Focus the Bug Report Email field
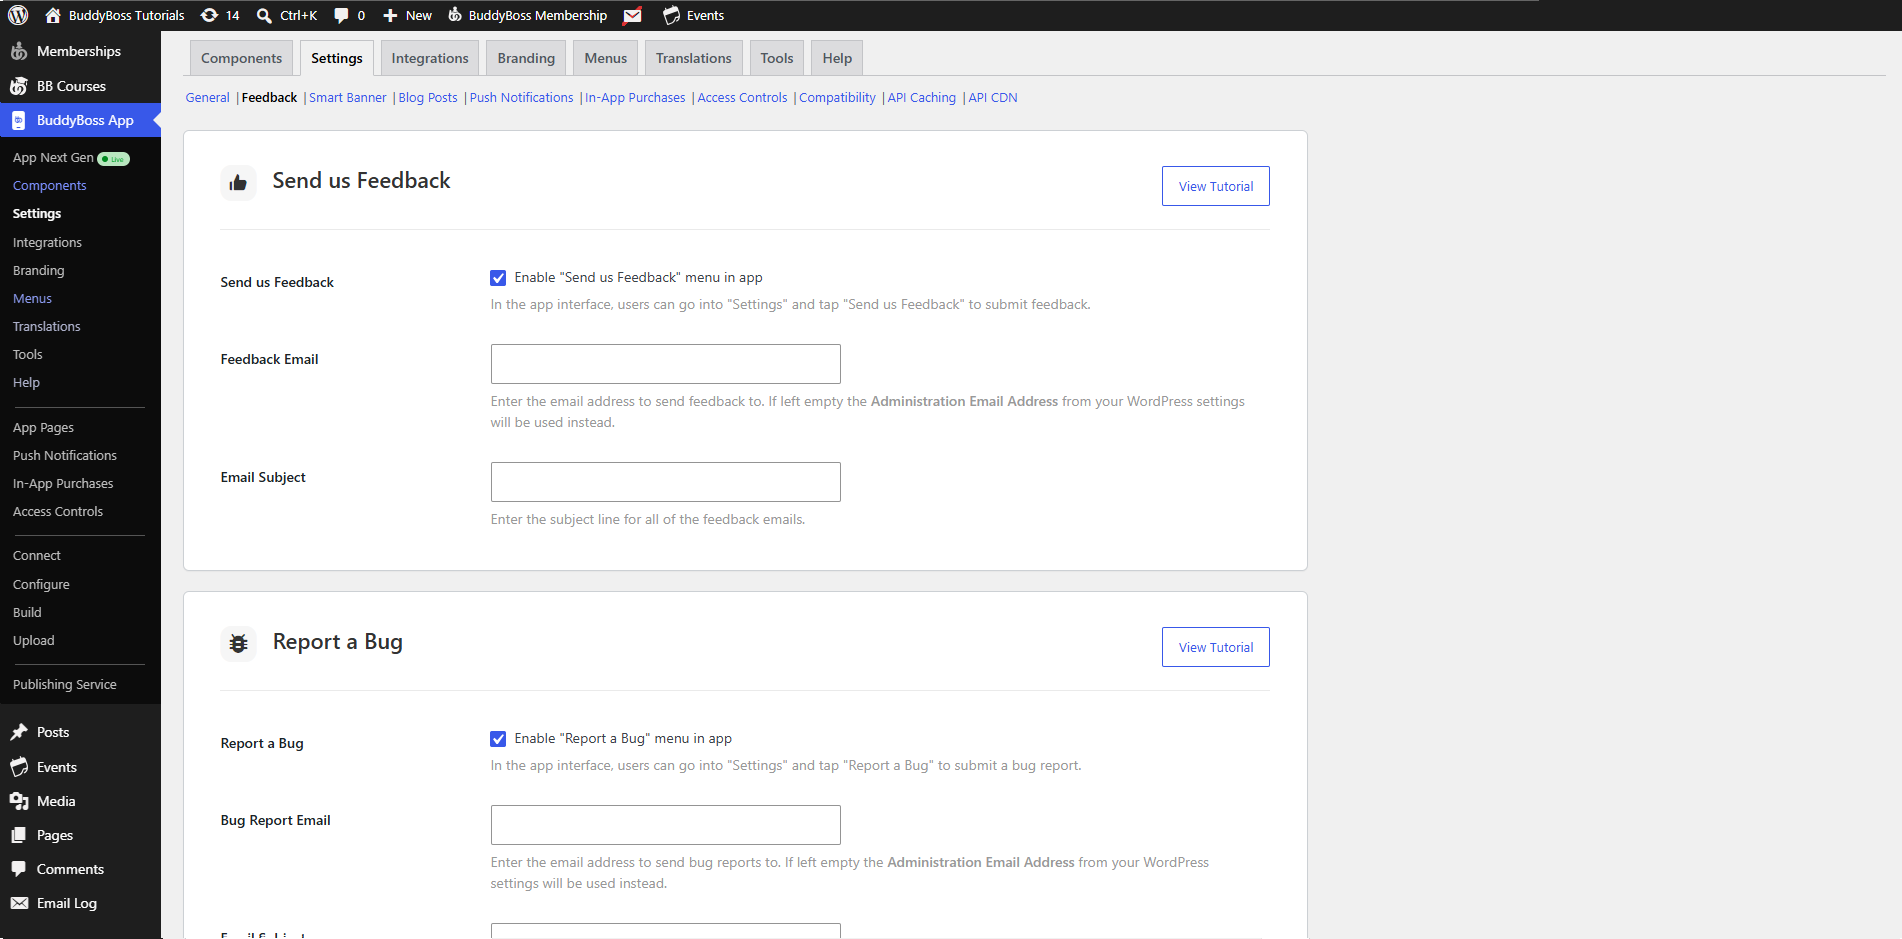This screenshot has width=1902, height=939. click(666, 825)
